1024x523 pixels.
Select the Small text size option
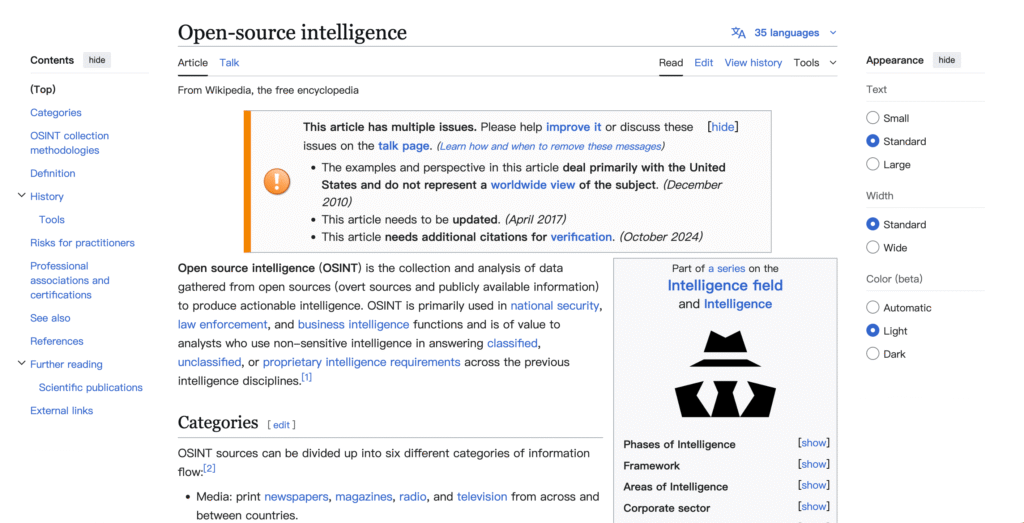[873, 118]
